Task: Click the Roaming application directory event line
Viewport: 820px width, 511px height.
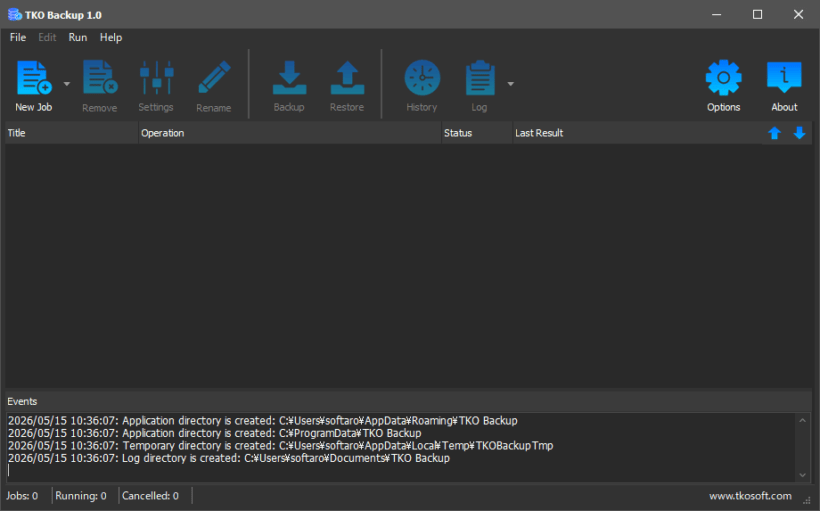Action: click(x=263, y=421)
